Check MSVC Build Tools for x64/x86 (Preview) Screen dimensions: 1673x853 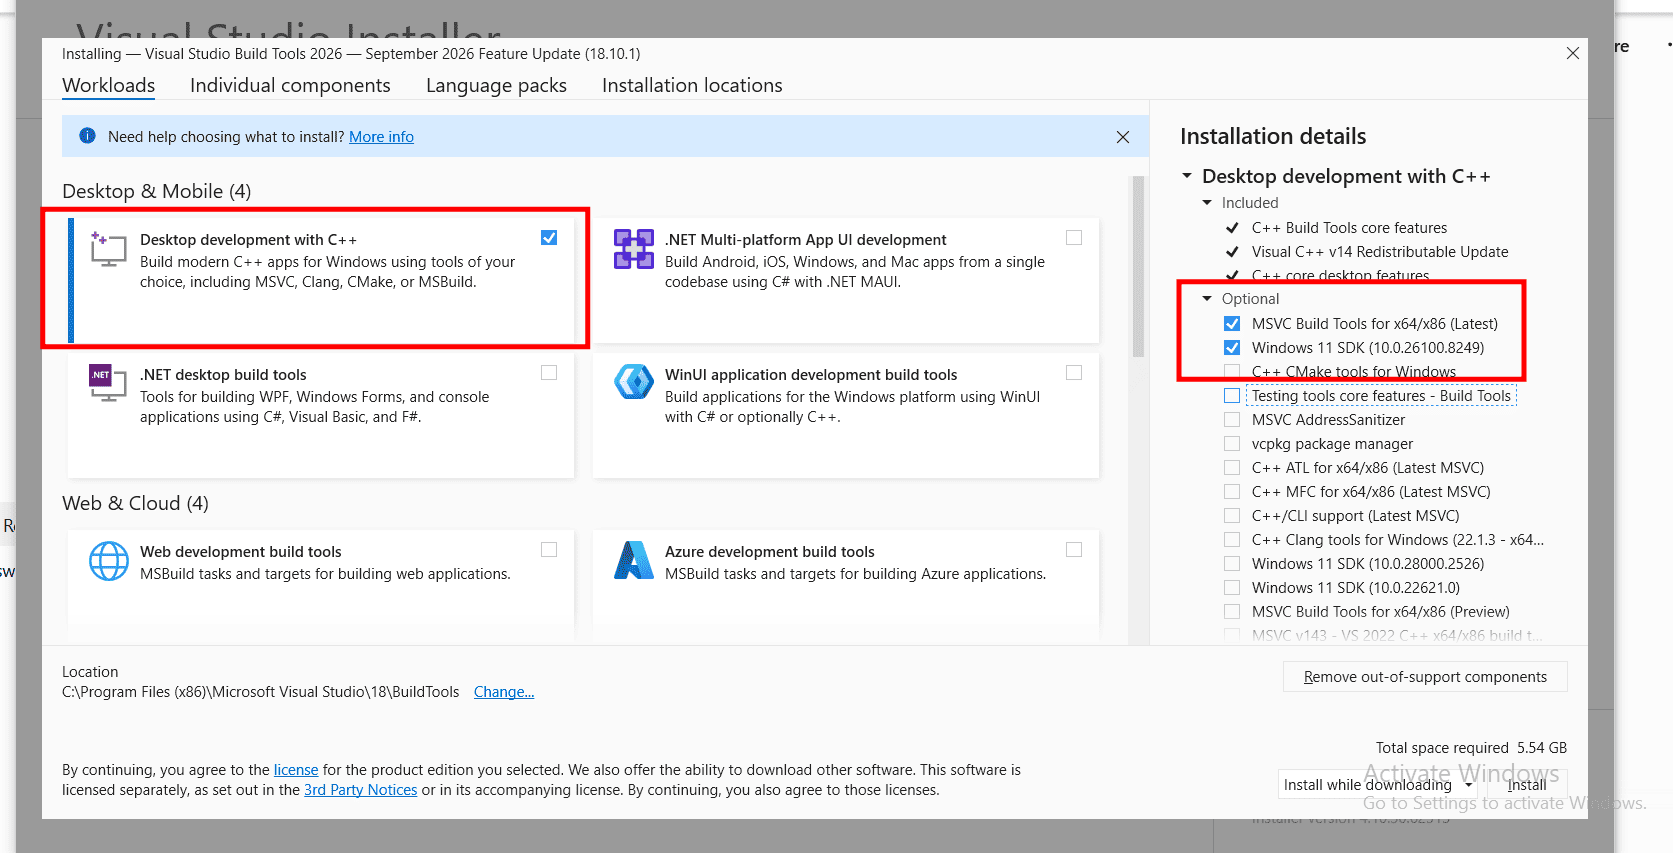pos(1232,612)
